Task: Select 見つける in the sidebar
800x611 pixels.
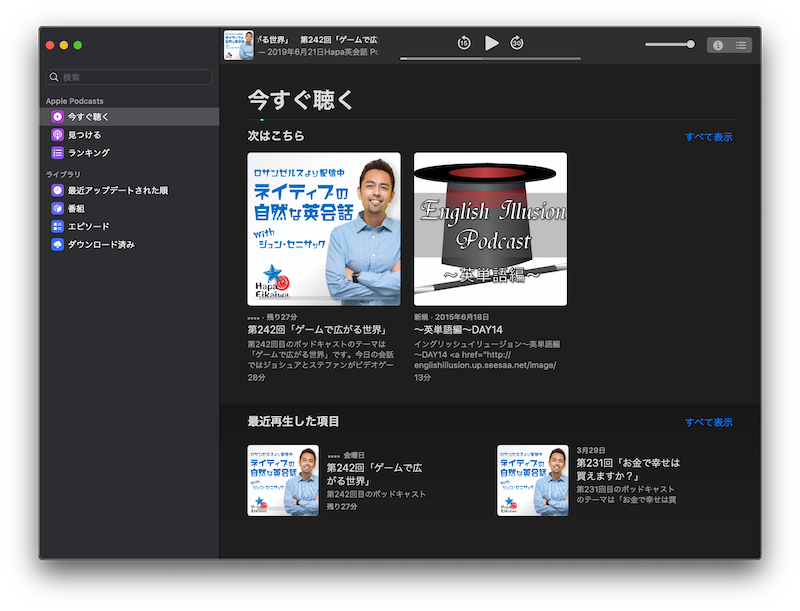Action: coord(130,135)
